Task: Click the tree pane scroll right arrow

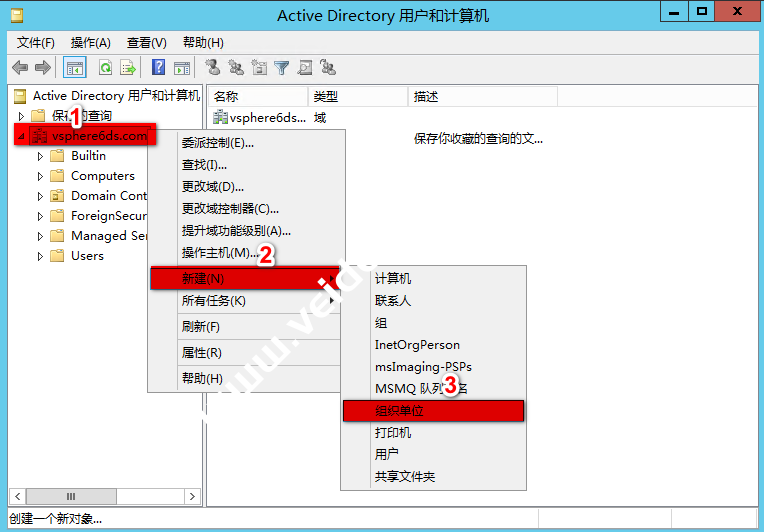Action: (192, 496)
